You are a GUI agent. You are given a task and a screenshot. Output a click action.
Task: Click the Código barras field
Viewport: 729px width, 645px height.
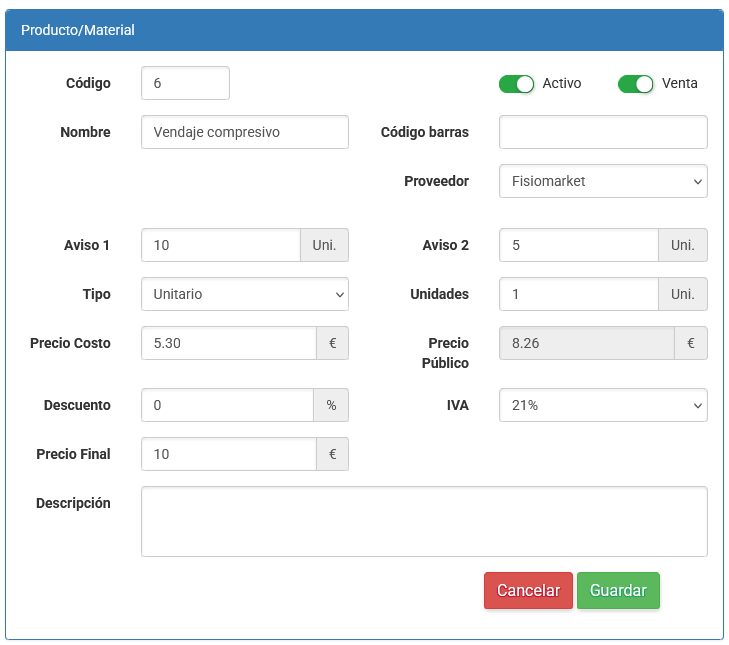tap(602, 132)
